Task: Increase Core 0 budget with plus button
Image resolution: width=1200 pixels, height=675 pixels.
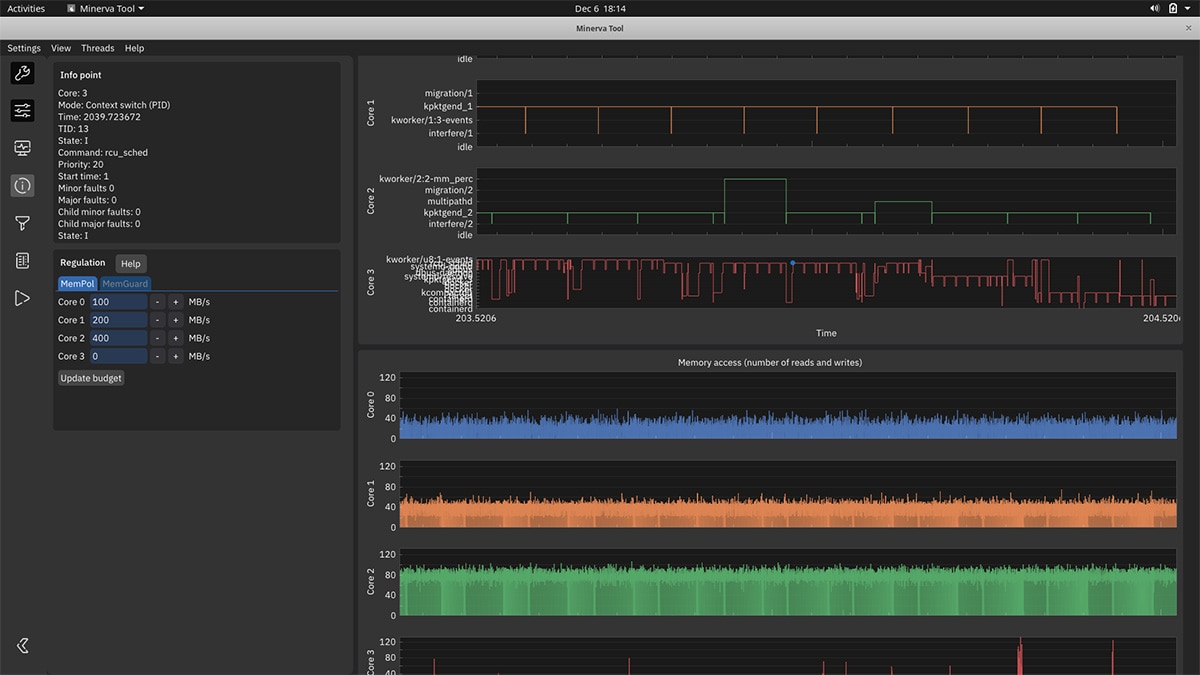Action: pyautogui.click(x=175, y=302)
